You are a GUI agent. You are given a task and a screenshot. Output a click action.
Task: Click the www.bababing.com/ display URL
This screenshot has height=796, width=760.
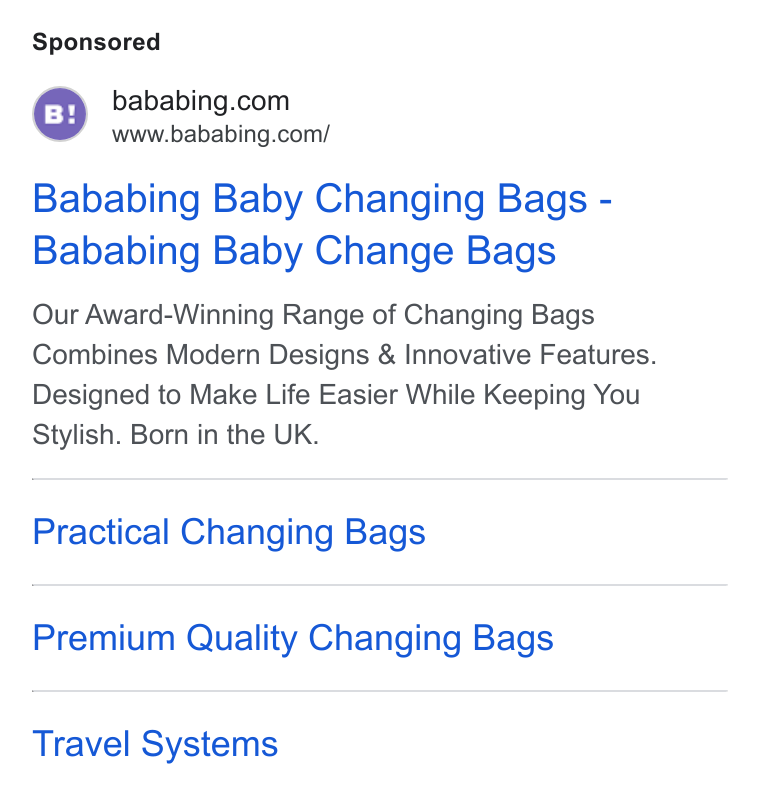tap(221, 135)
